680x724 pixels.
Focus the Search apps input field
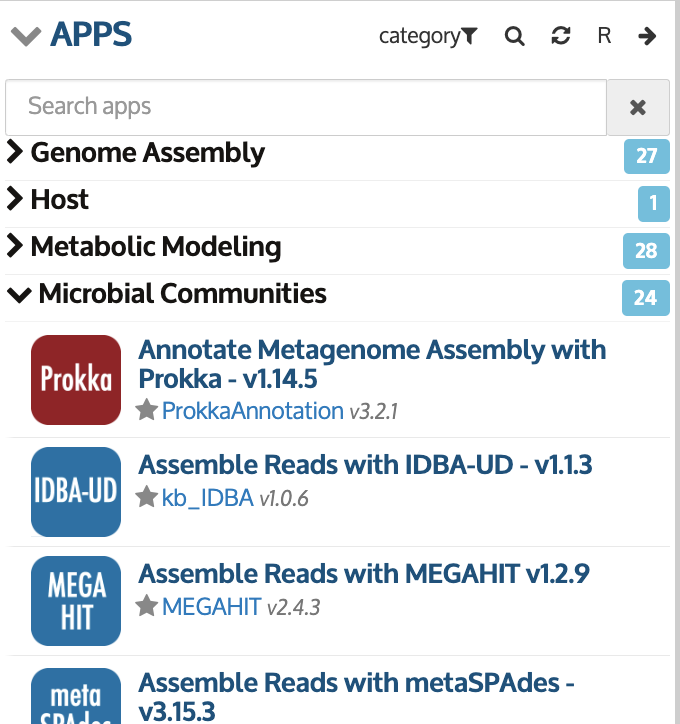tap(306, 107)
